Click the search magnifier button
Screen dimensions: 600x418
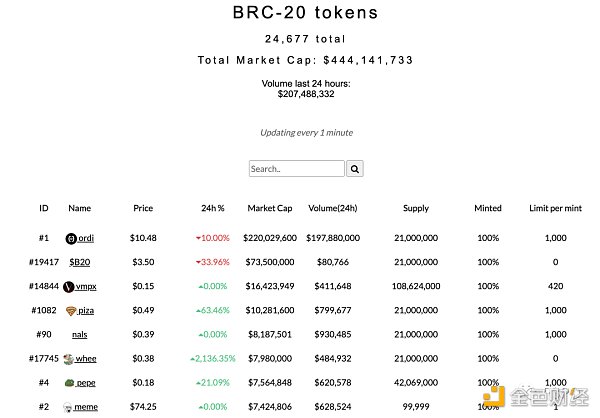coord(355,169)
